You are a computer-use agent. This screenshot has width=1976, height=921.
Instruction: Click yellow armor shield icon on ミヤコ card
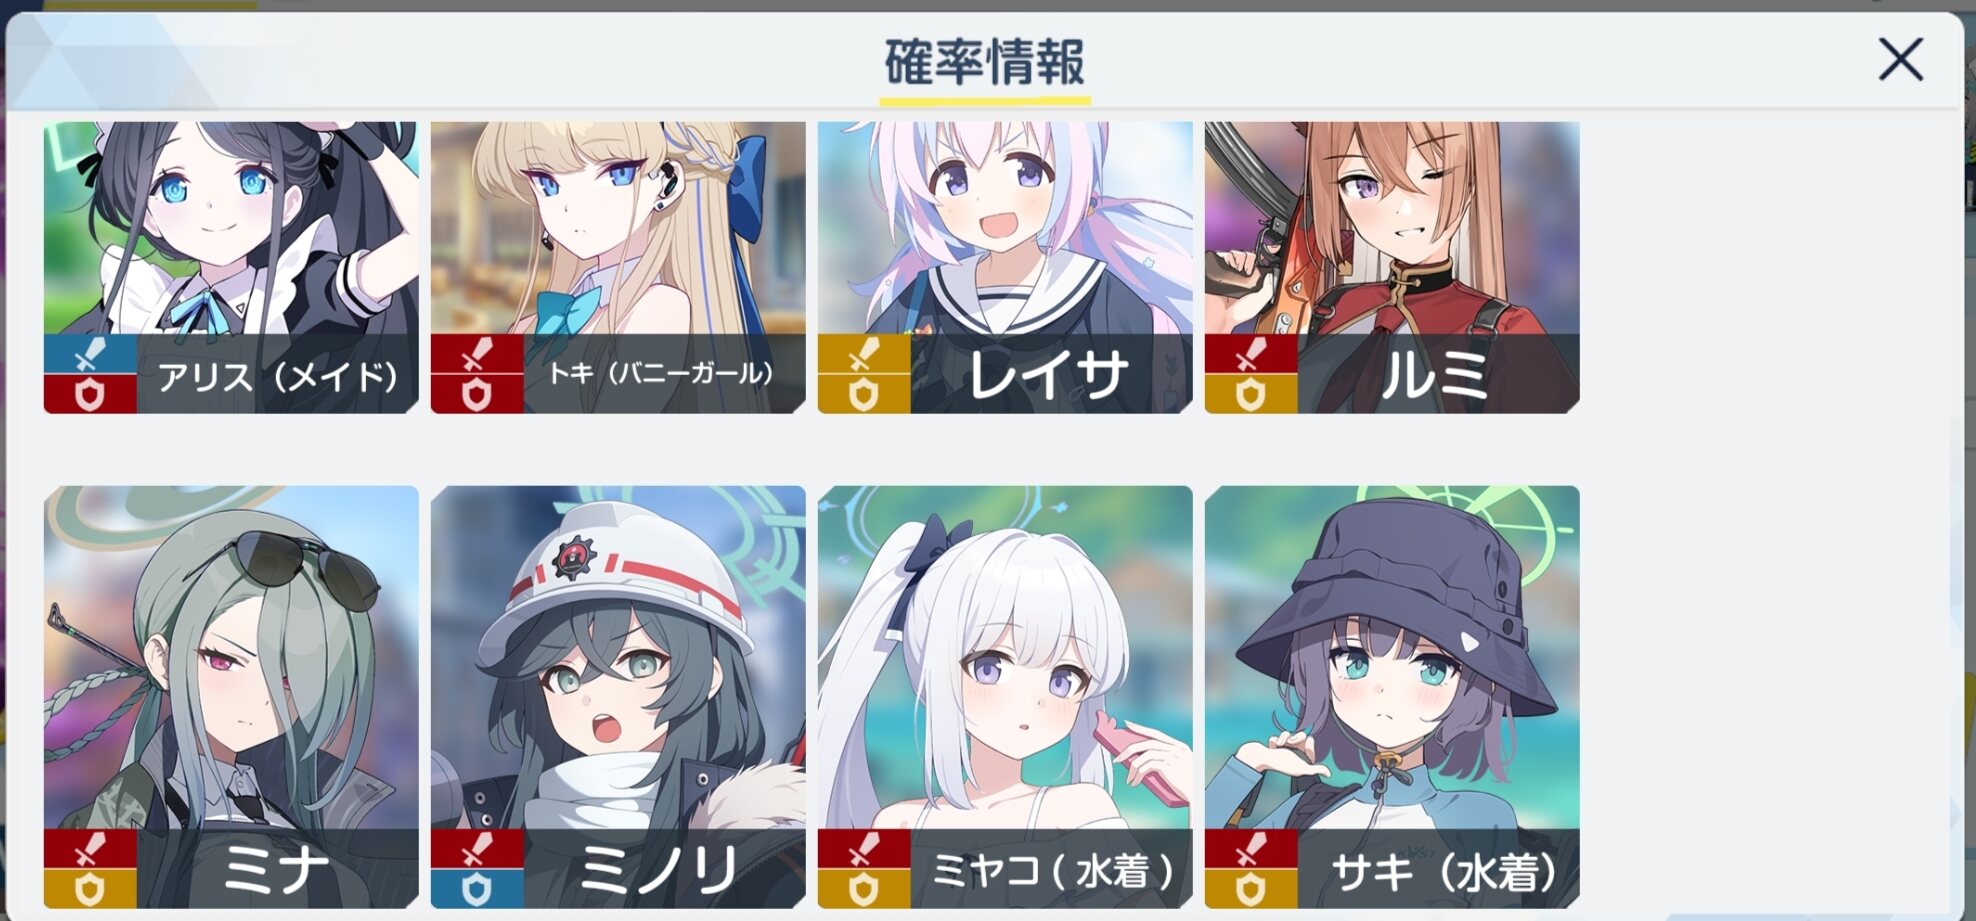(864, 889)
